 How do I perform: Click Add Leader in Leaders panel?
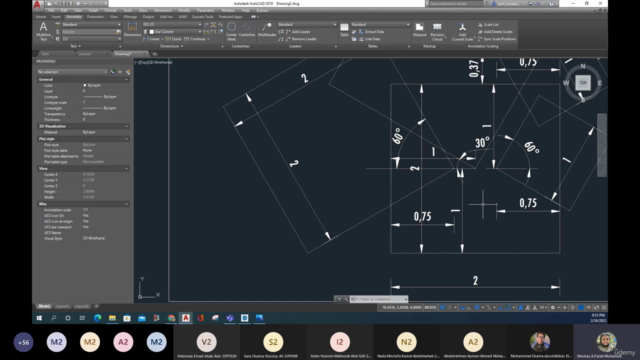298,32
